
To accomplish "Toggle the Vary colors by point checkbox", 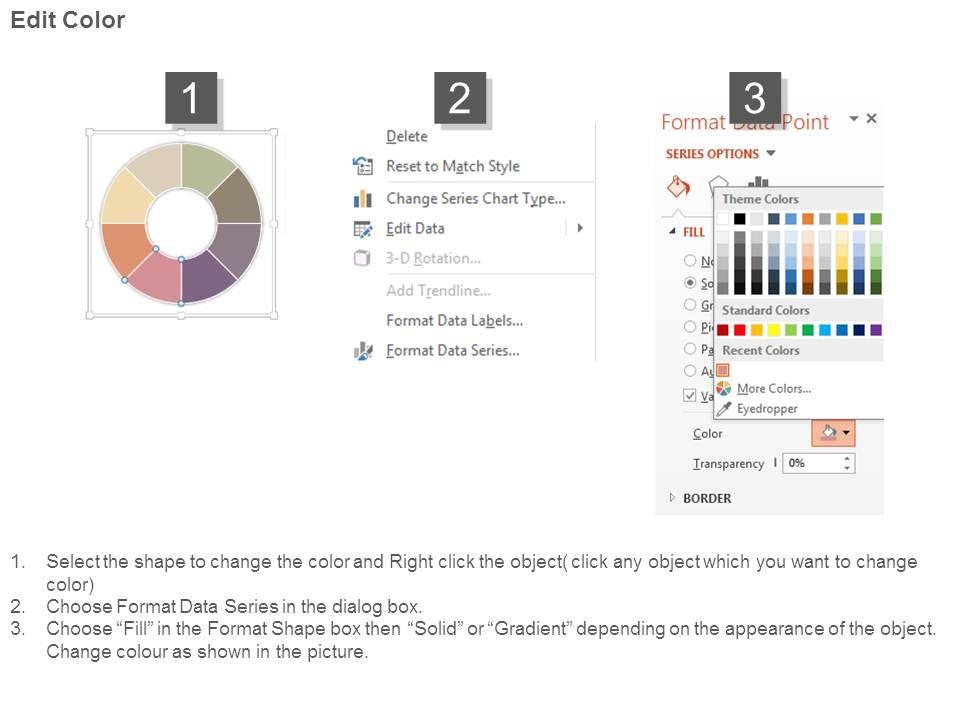I will tap(690, 395).
